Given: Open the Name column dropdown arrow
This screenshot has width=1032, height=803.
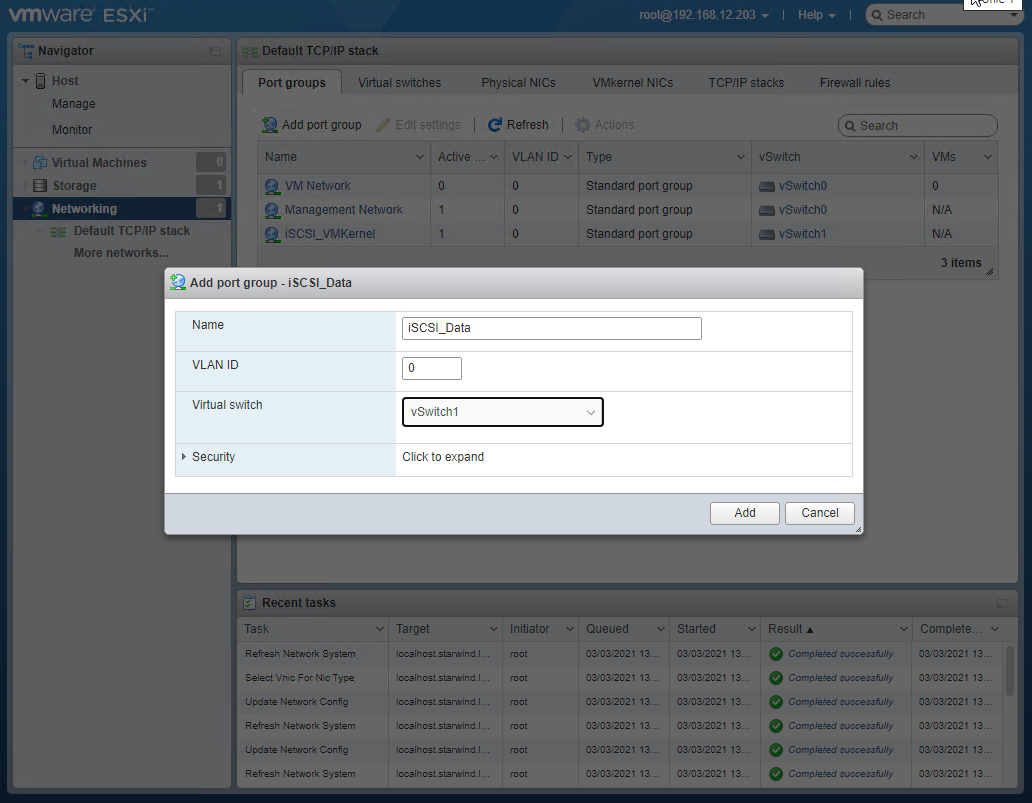Looking at the screenshot, I should [419, 157].
